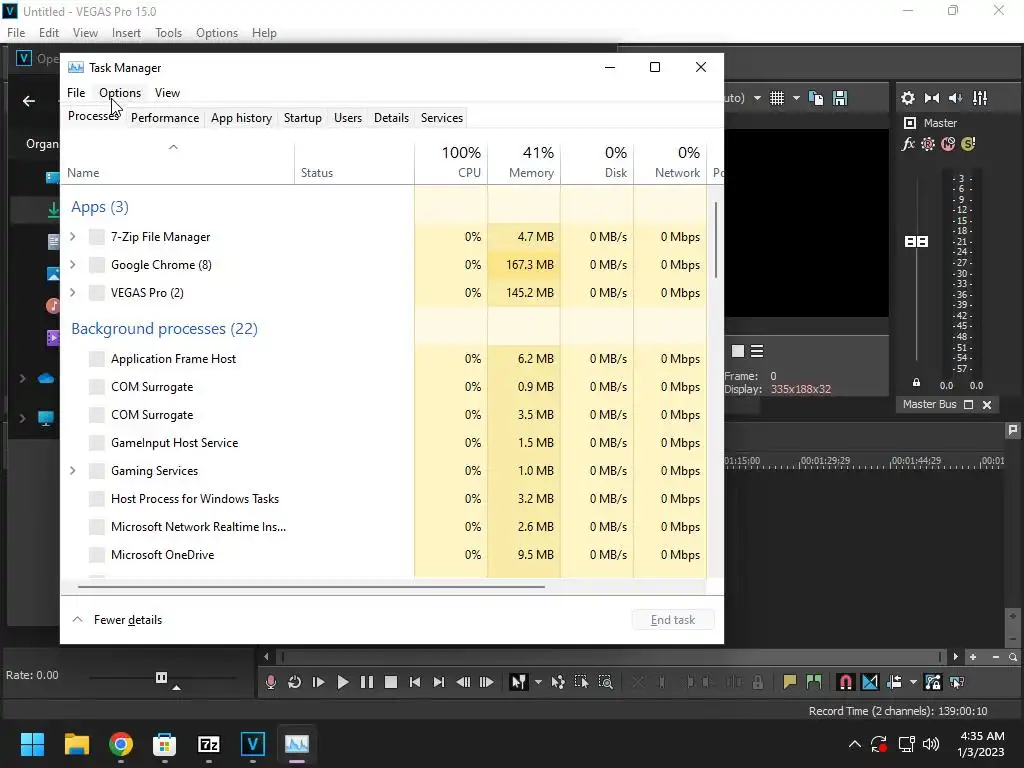Select the Selection Edit tool
This screenshot has height=768, width=1024.
coord(581,682)
